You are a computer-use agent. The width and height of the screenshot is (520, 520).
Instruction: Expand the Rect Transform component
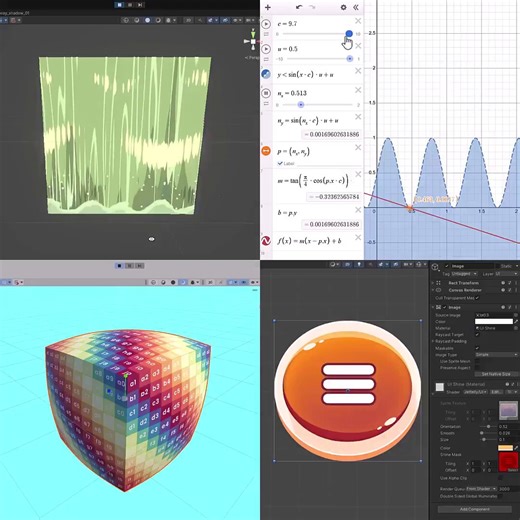tap(433, 283)
